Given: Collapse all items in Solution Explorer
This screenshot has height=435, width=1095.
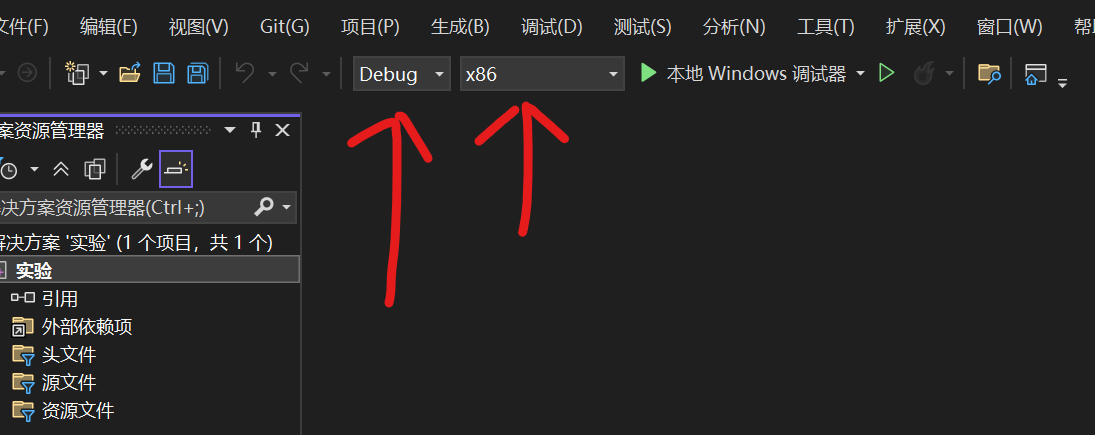Looking at the screenshot, I should click(x=61, y=168).
